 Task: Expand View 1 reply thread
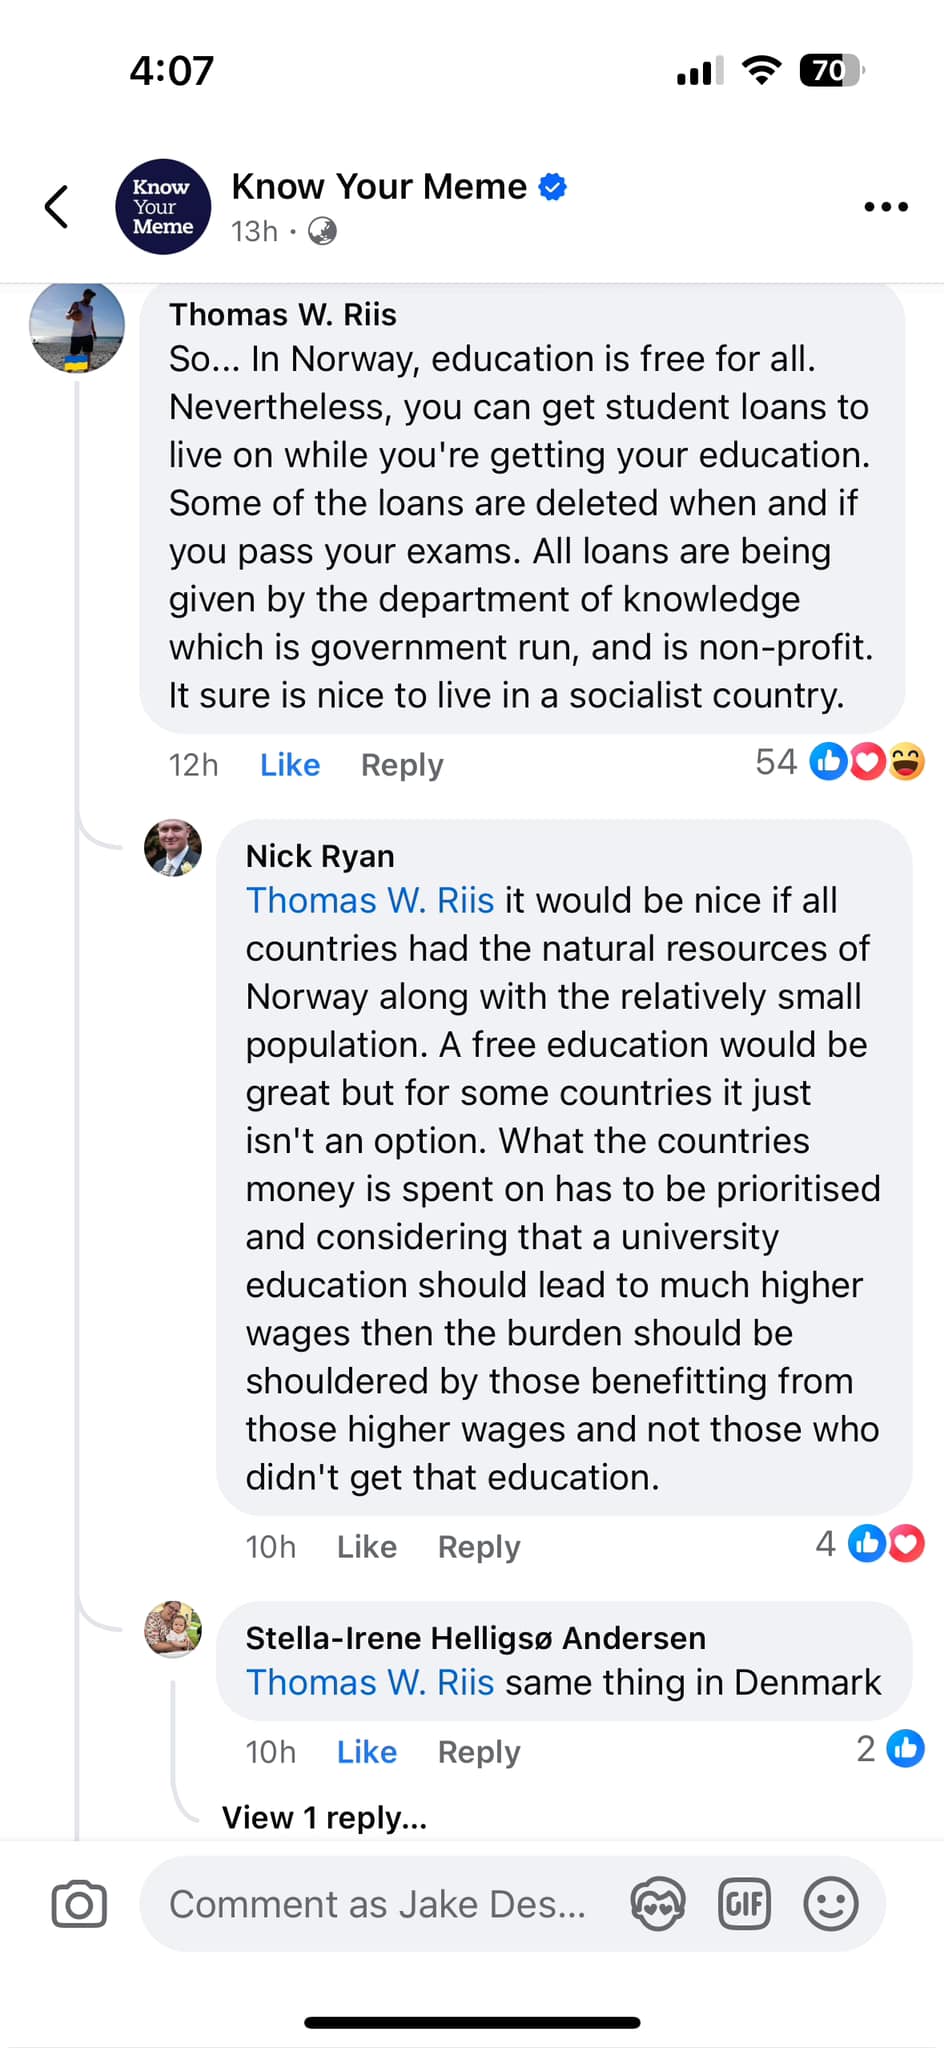click(x=324, y=1817)
